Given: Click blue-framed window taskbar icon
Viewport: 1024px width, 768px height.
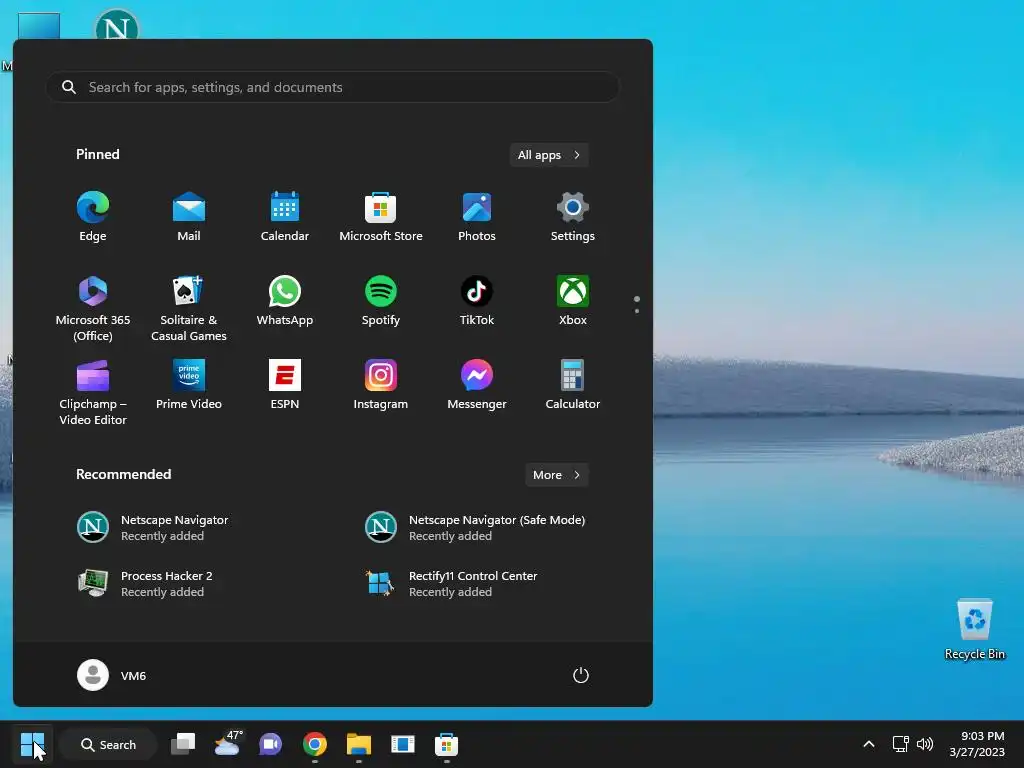Looking at the screenshot, I should (x=403, y=744).
